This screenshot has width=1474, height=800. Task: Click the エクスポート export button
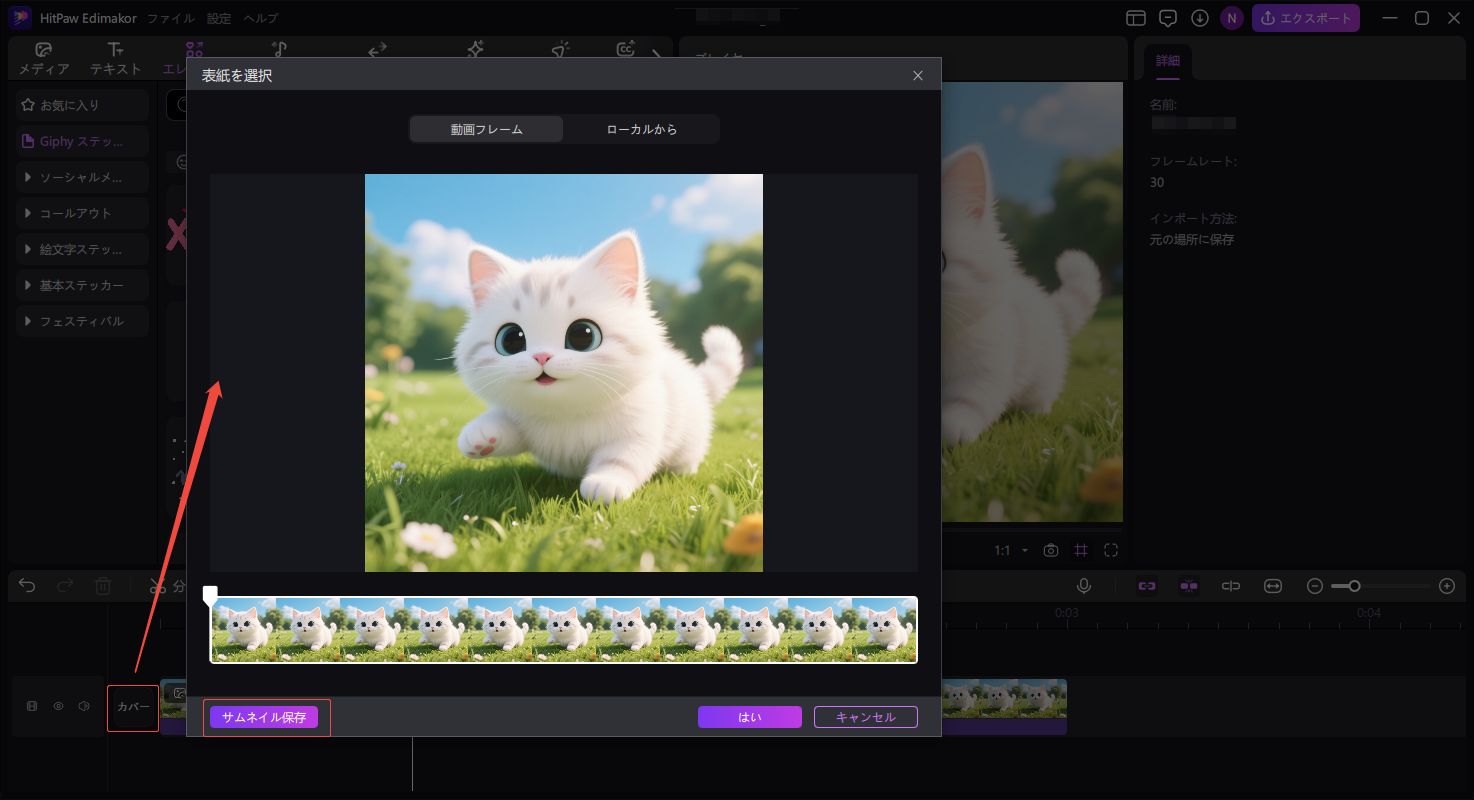point(1306,18)
